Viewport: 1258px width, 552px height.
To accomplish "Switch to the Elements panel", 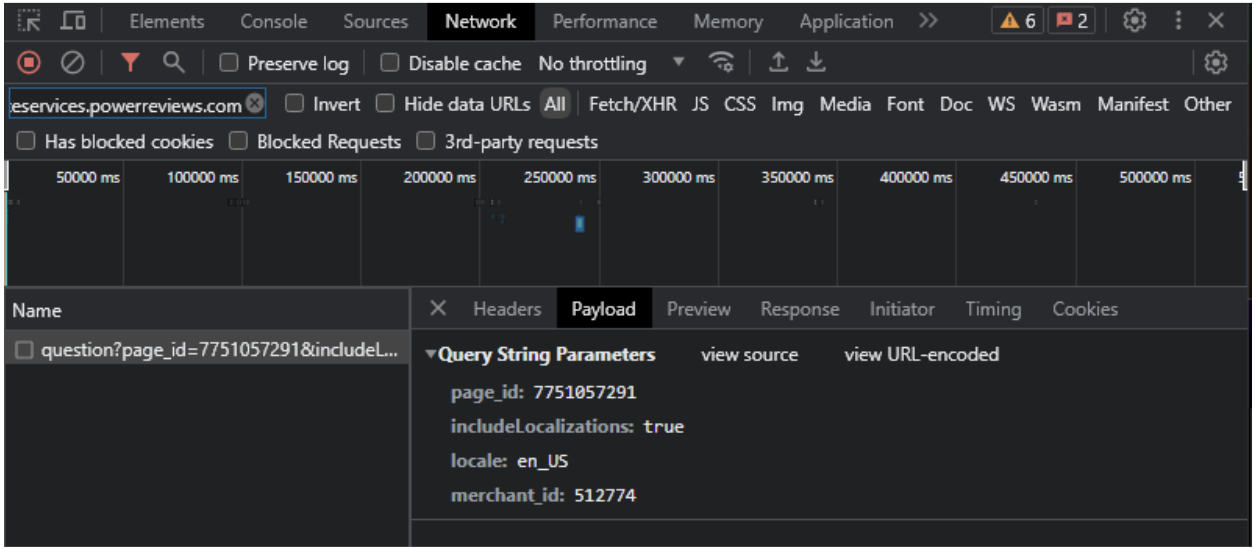I will click(x=167, y=21).
